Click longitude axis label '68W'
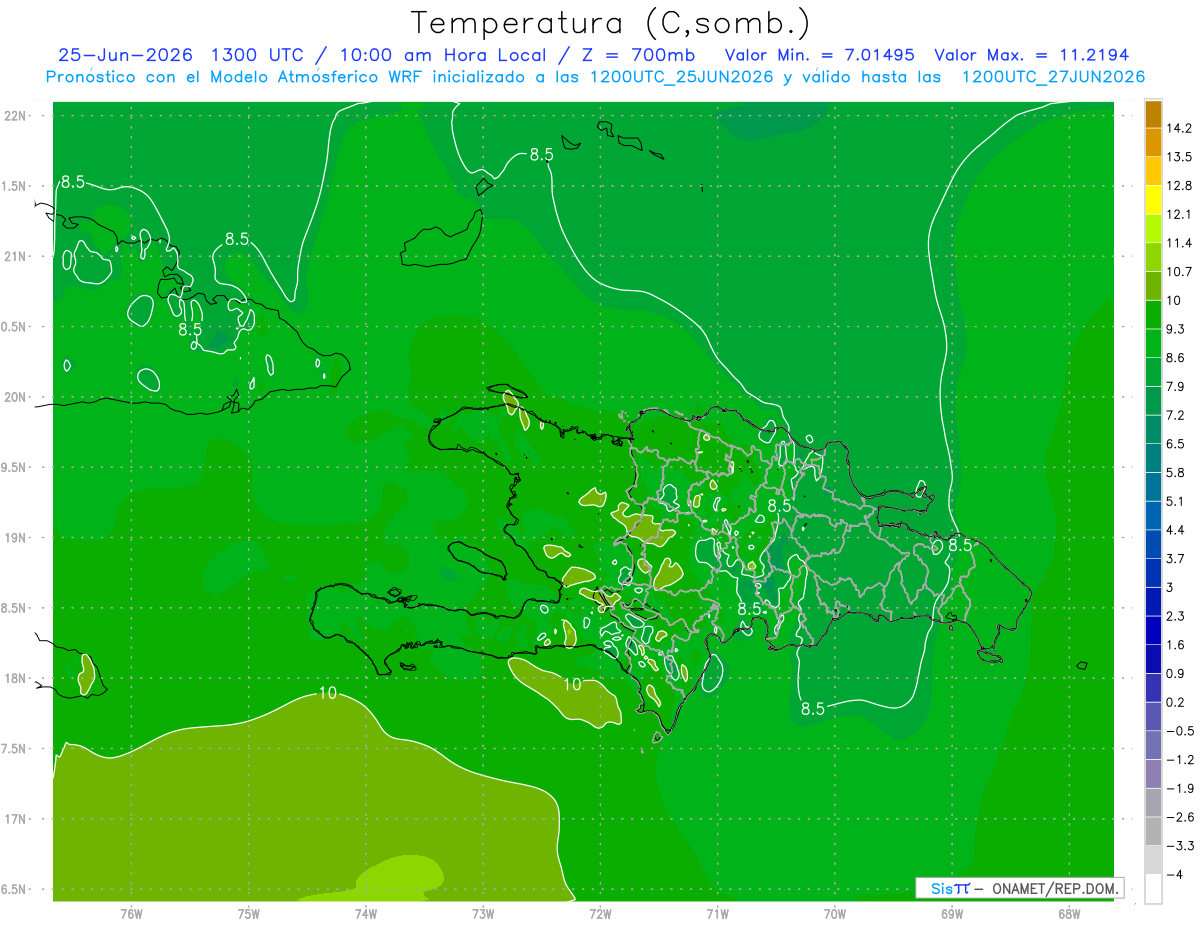This screenshot has width=1200, height=927. pyautogui.click(x=1069, y=913)
